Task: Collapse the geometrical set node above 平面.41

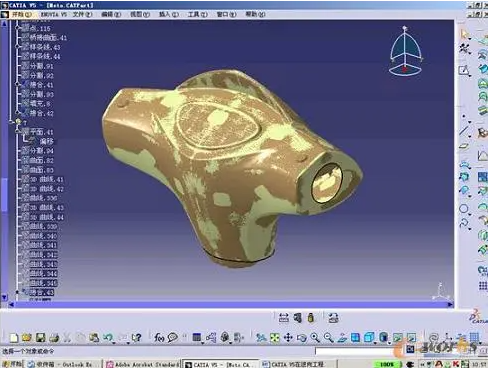Action: [11, 122]
